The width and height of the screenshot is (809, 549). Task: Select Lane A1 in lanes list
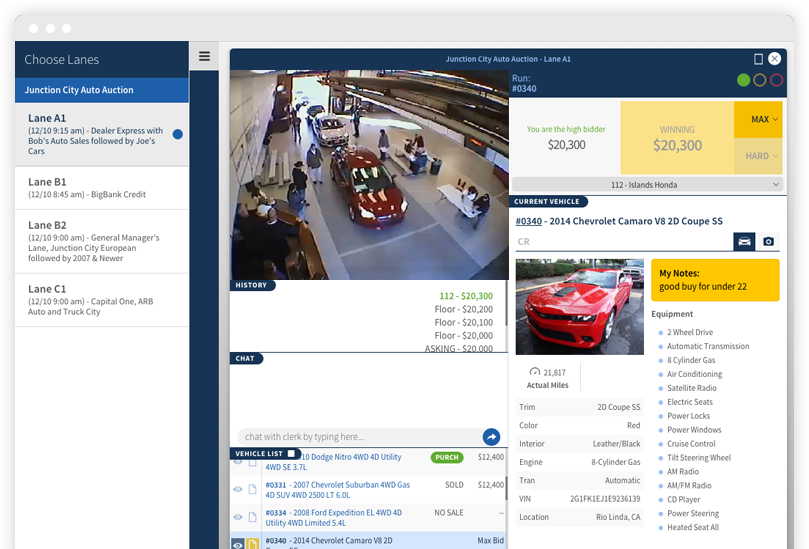click(x=102, y=134)
